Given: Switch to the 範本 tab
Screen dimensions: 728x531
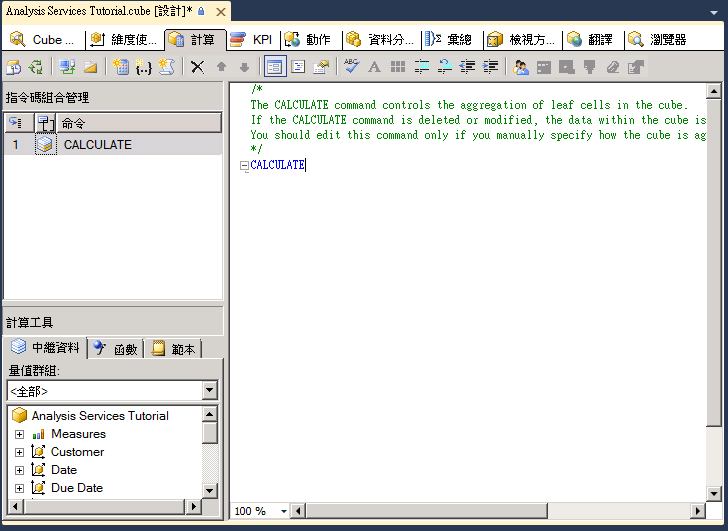Looking at the screenshot, I should [173, 349].
